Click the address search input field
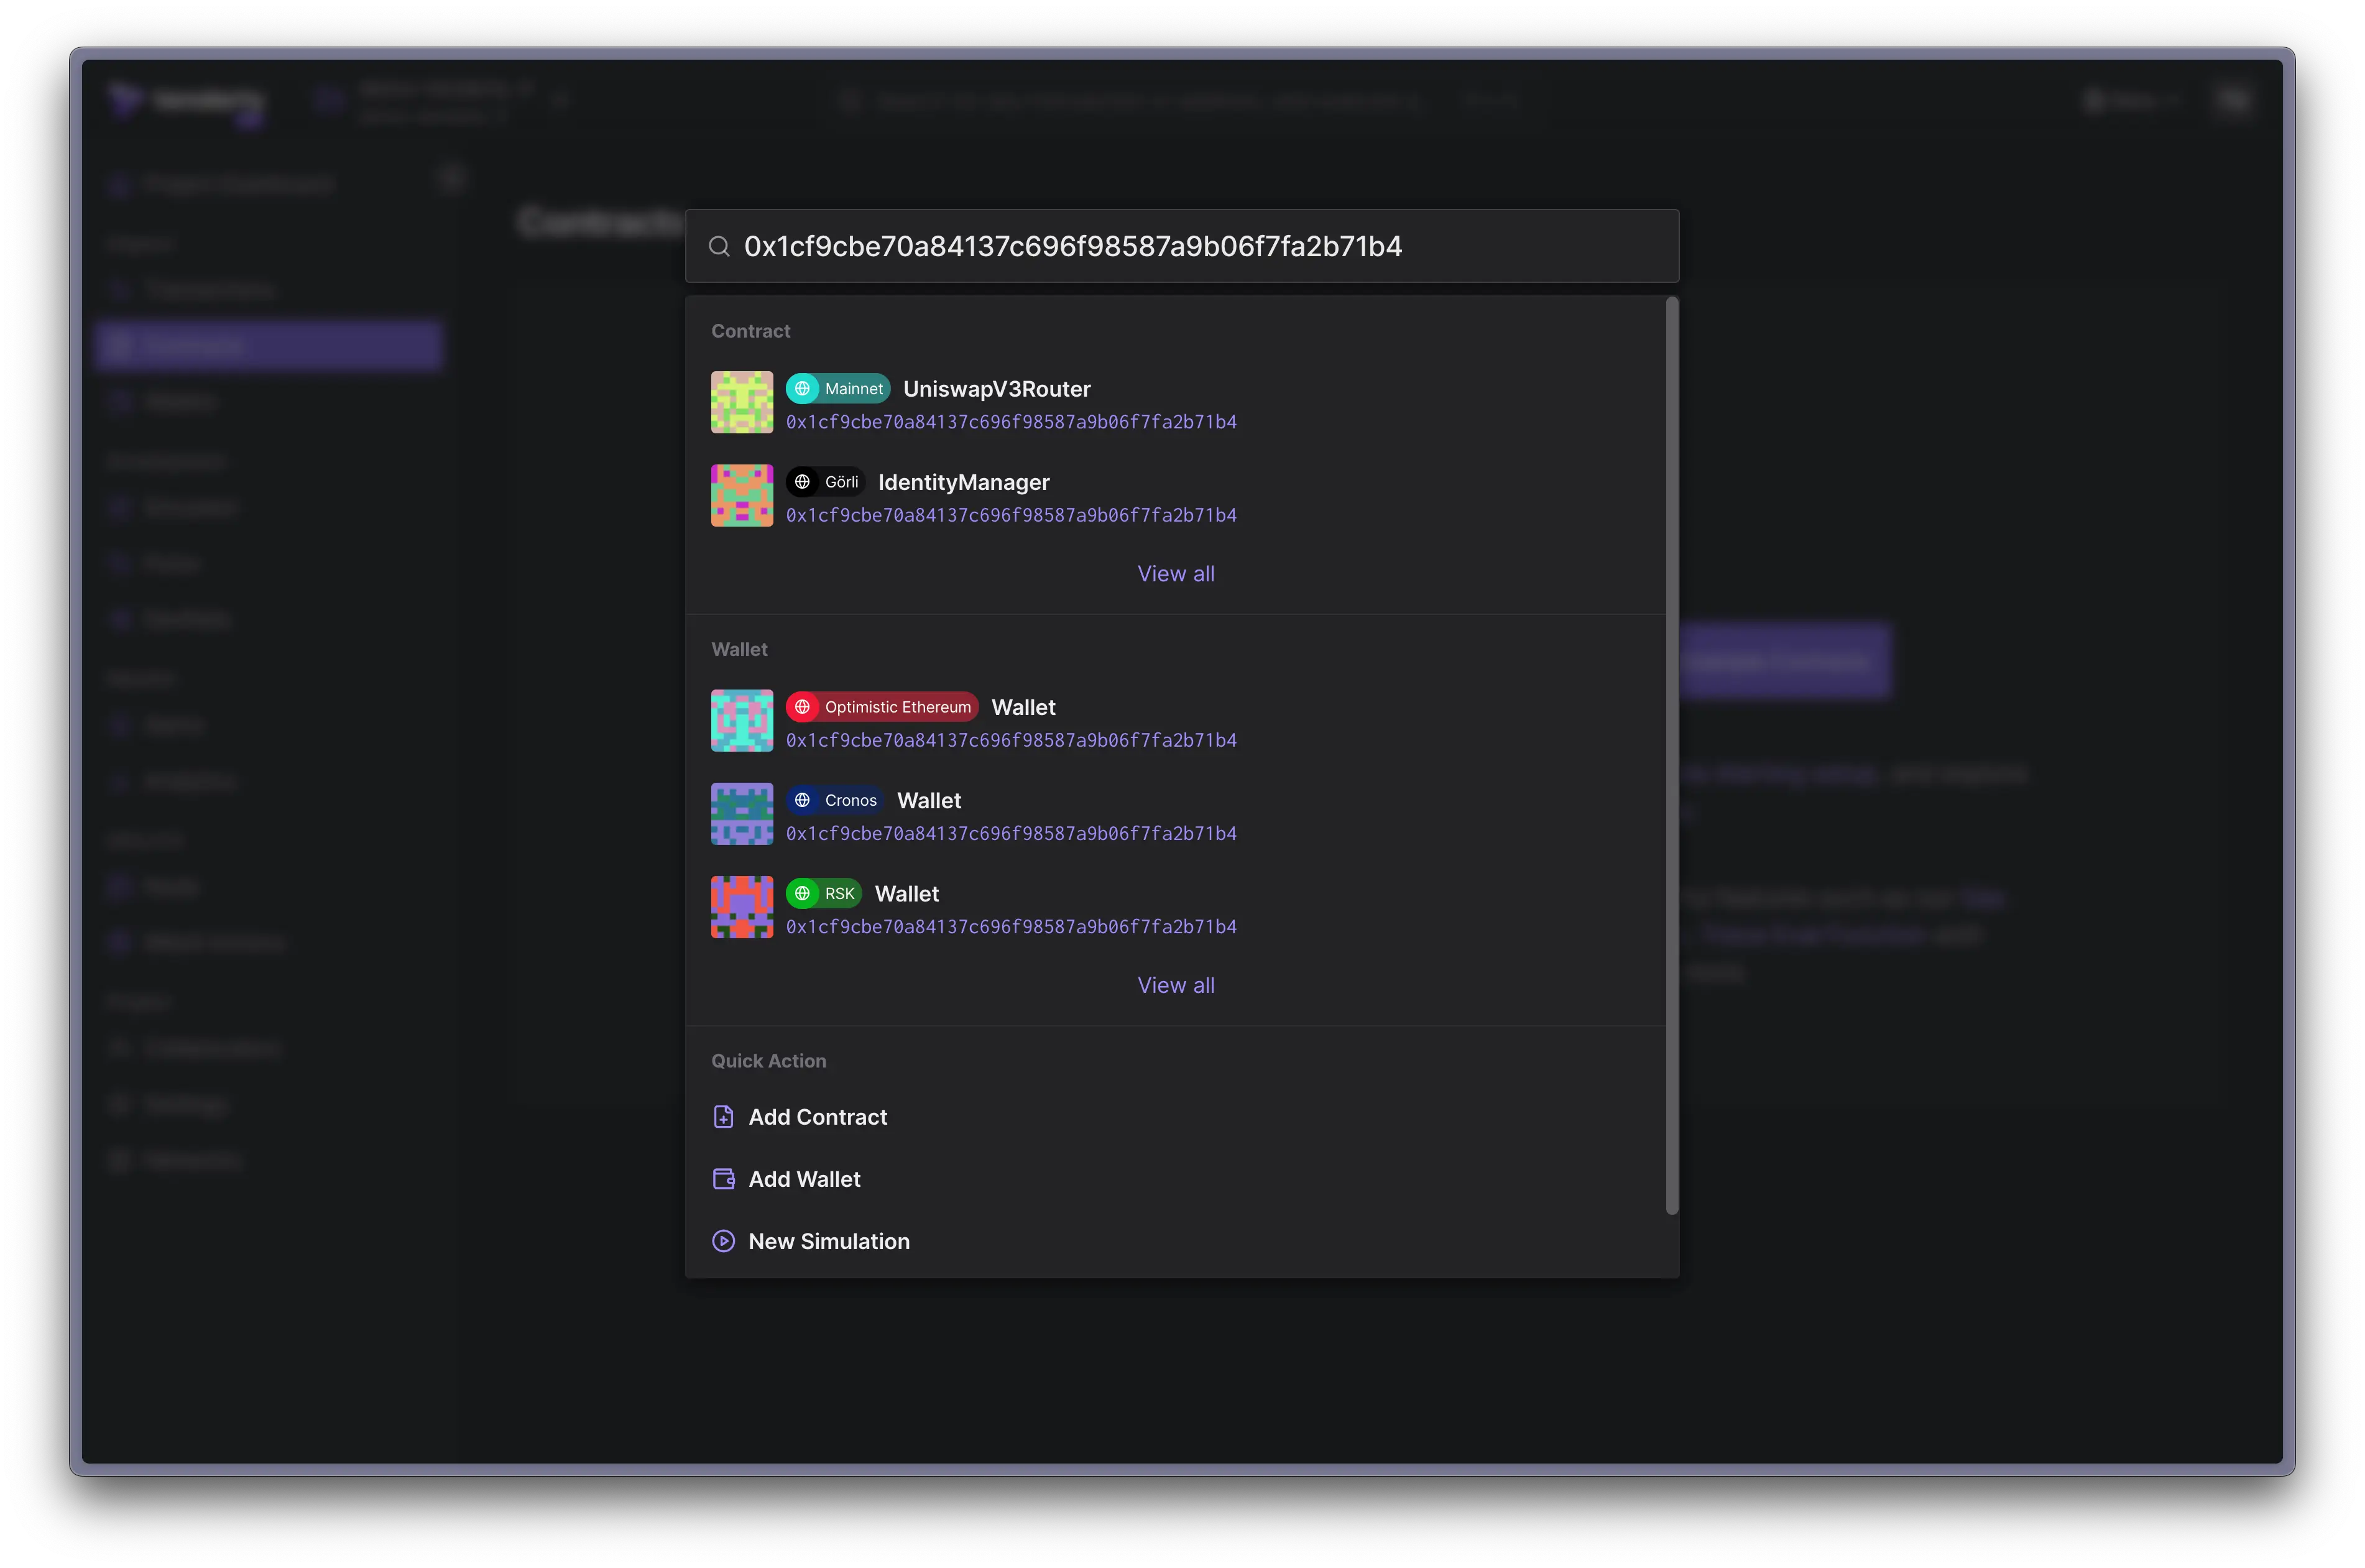Viewport: 2365px width, 1568px height. (x=1182, y=246)
